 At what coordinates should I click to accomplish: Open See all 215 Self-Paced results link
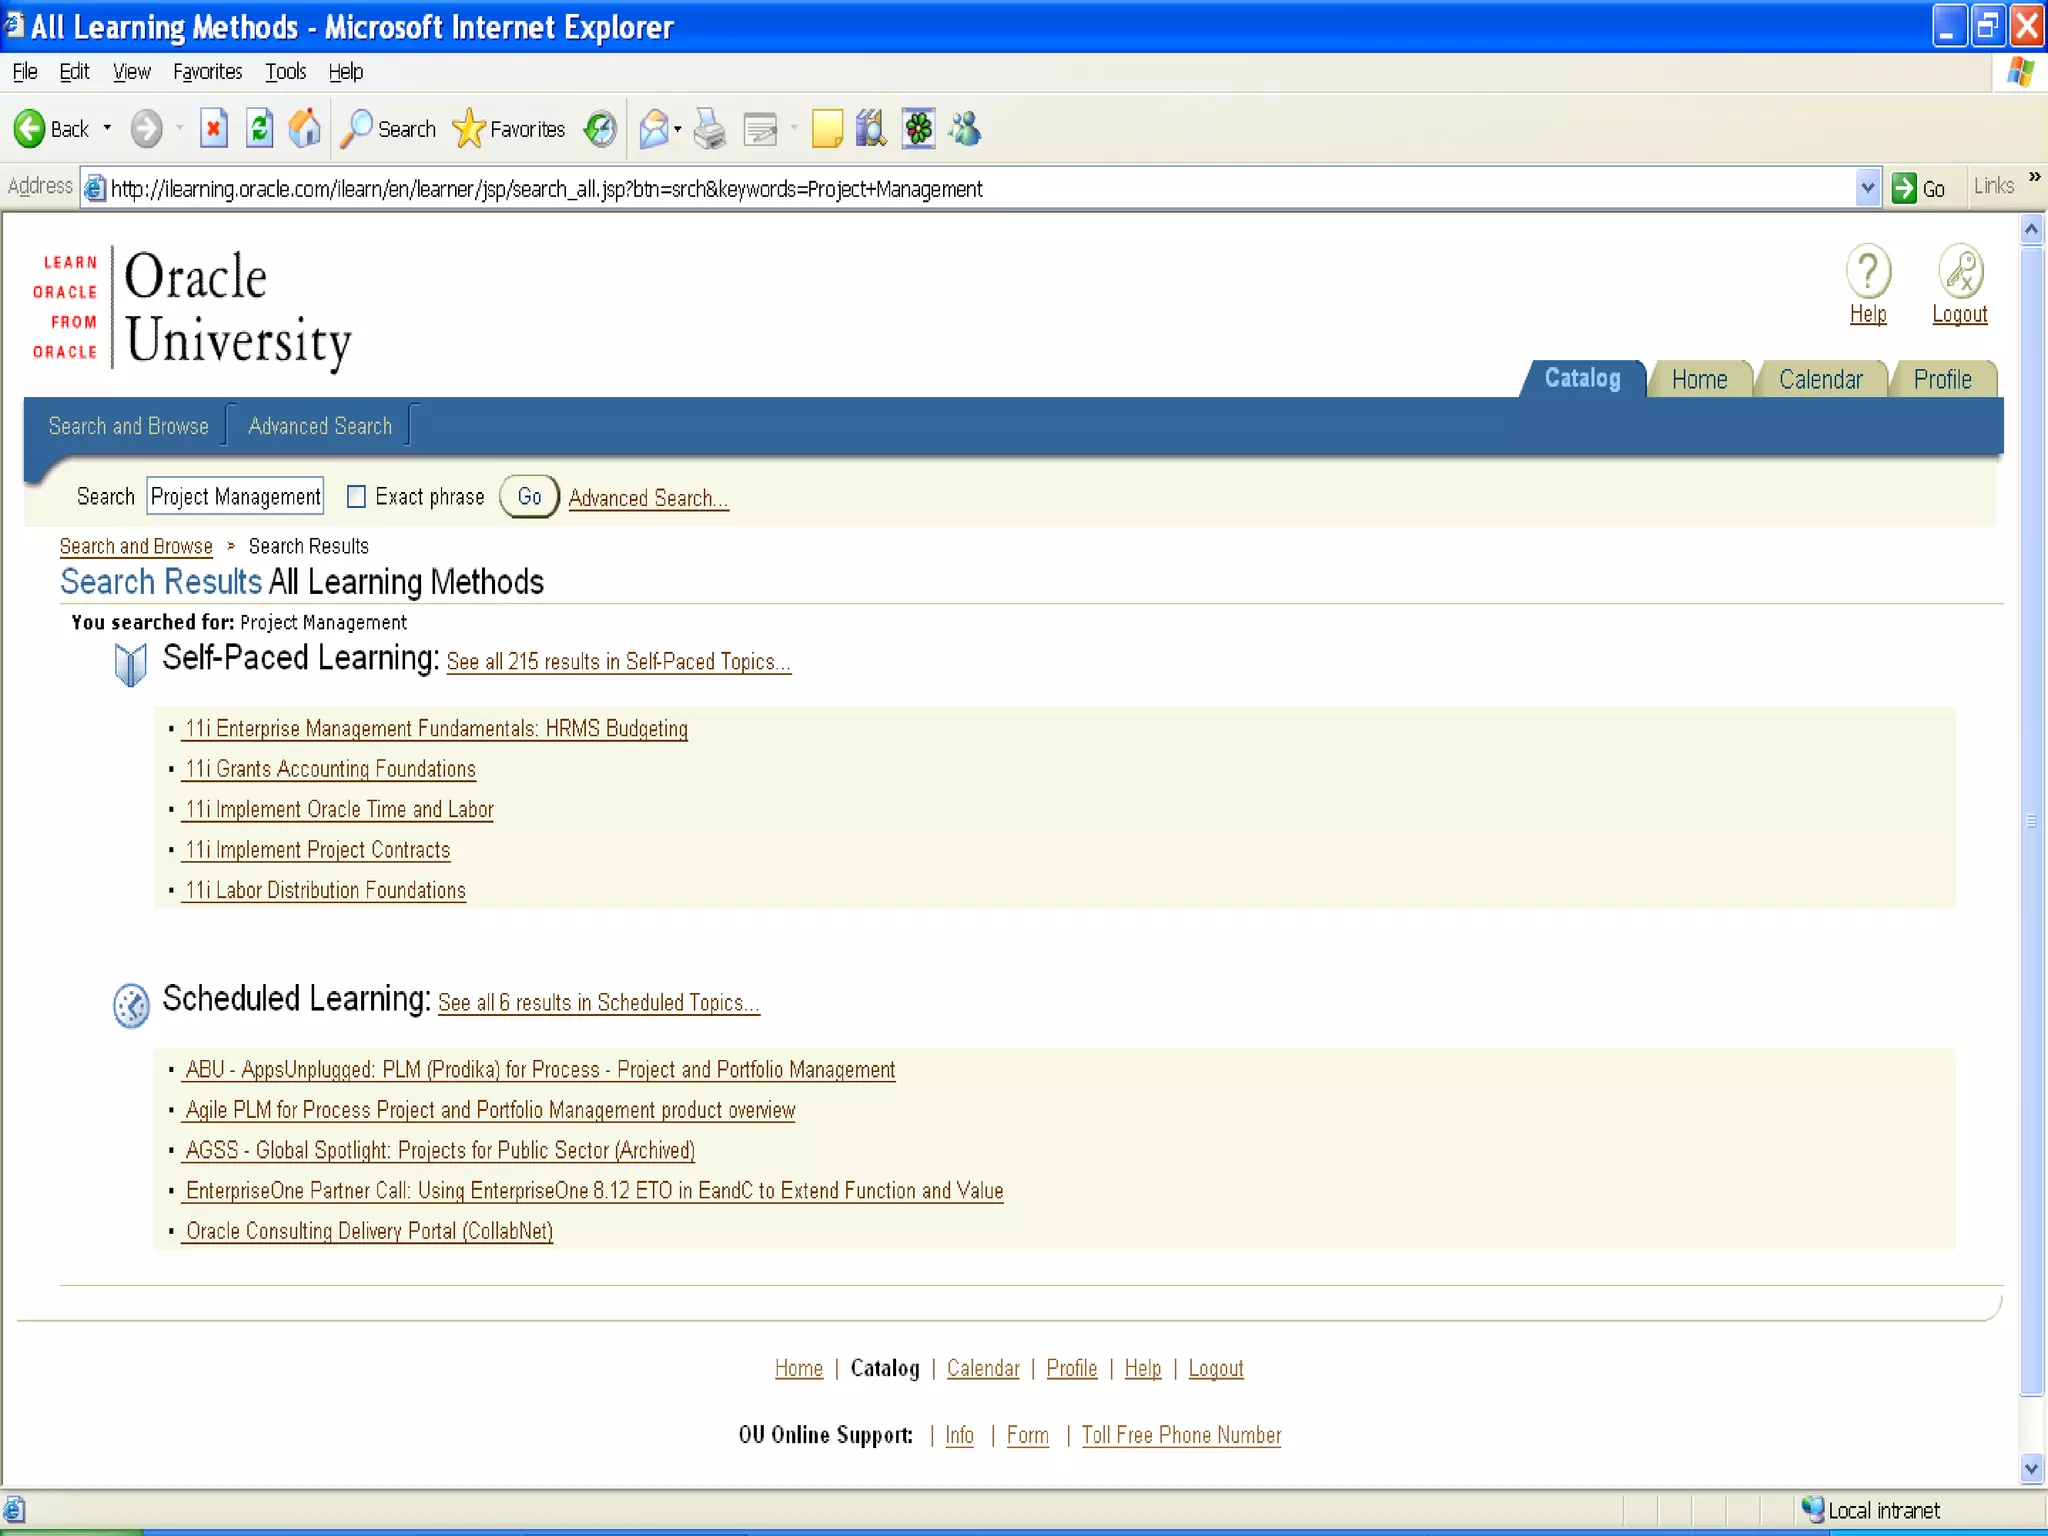click(618, 662)
